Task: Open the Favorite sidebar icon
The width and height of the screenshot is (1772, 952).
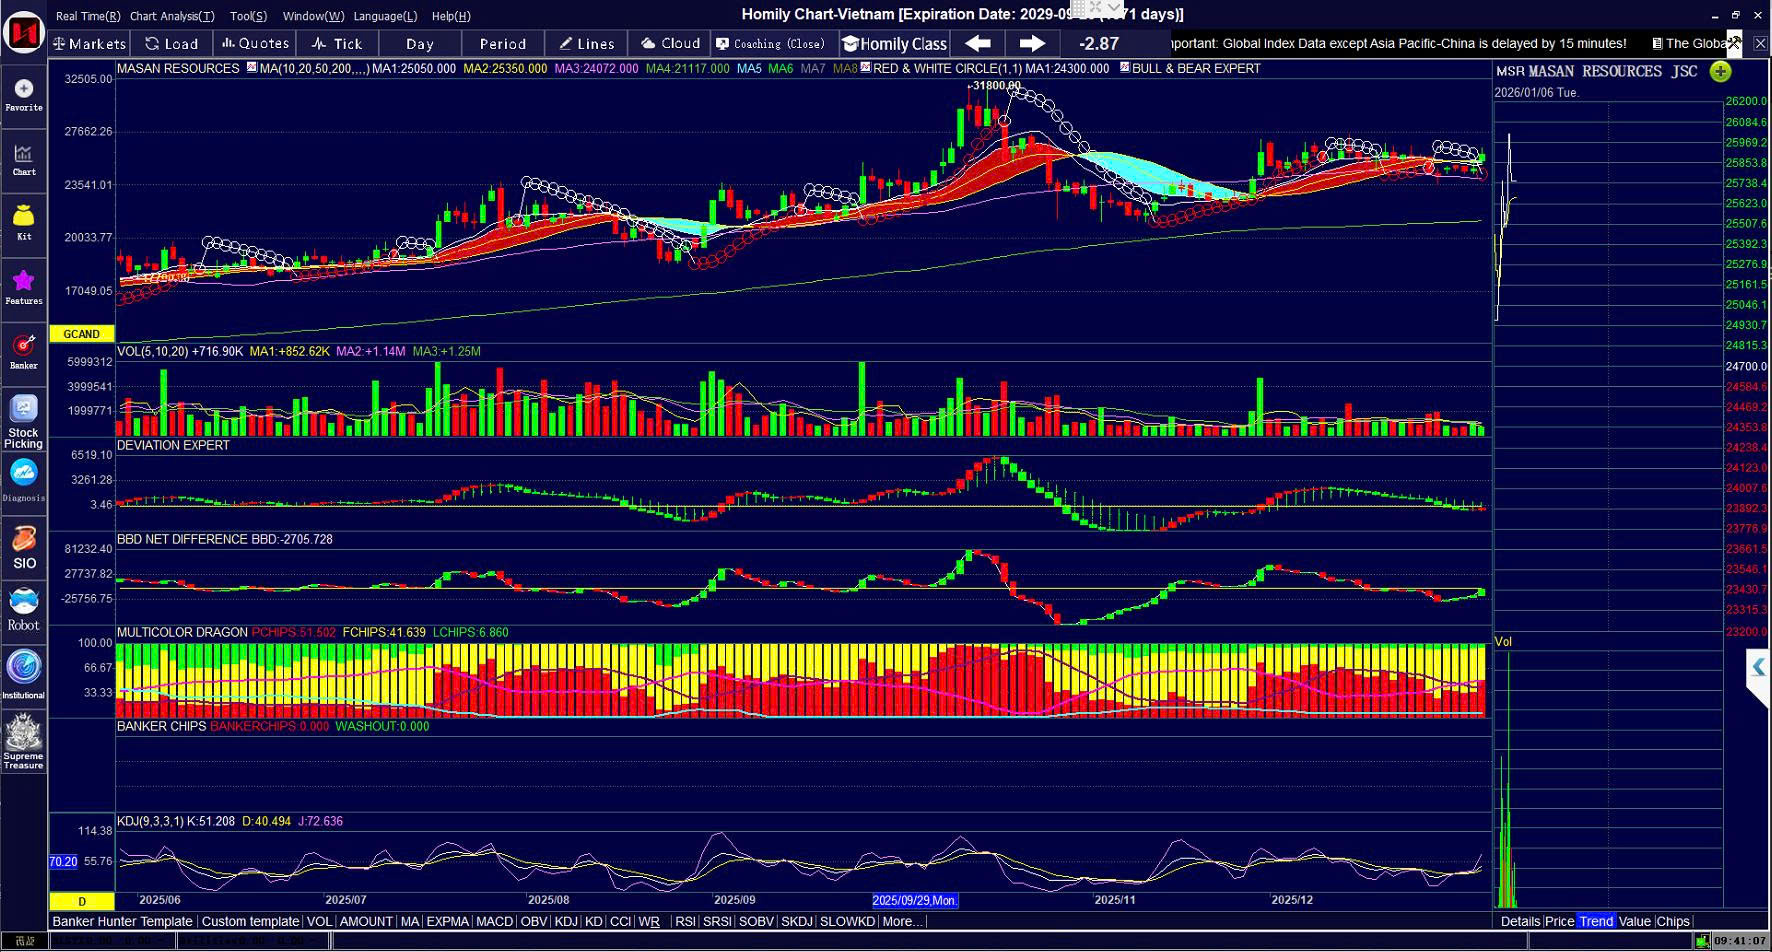Action: [24, 94]
